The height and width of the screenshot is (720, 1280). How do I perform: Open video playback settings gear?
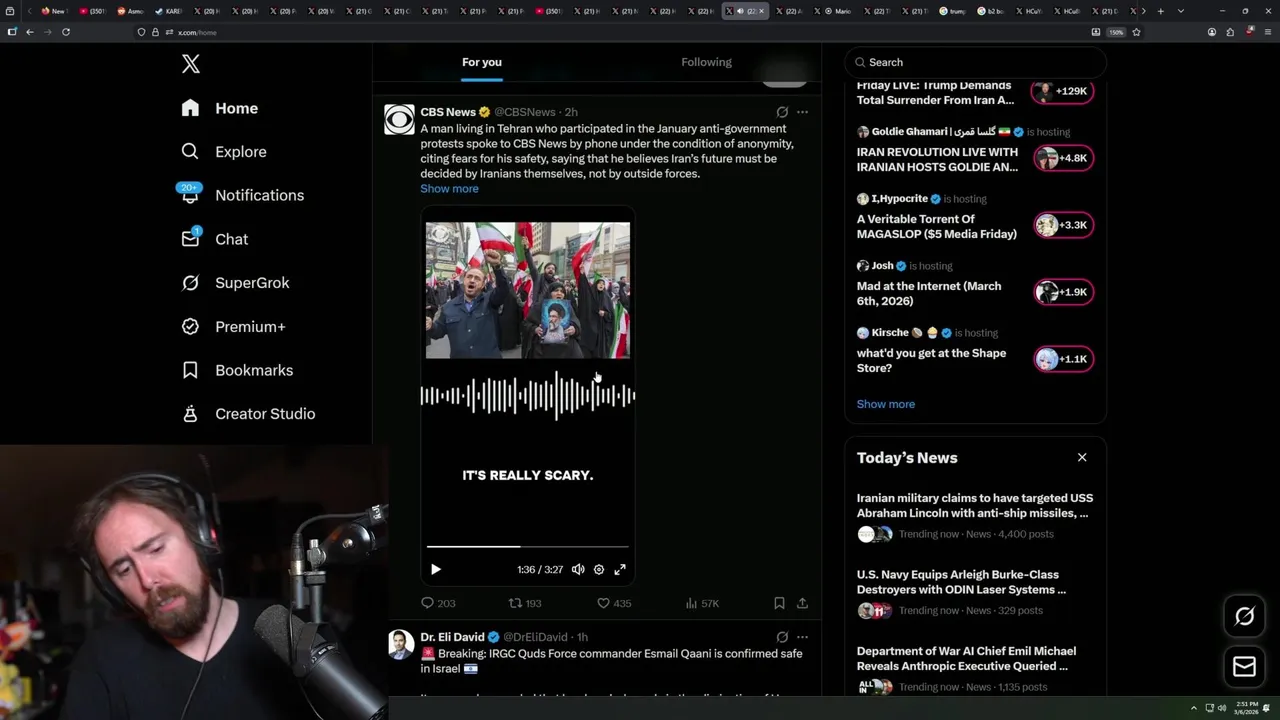(x=599, y=569)
